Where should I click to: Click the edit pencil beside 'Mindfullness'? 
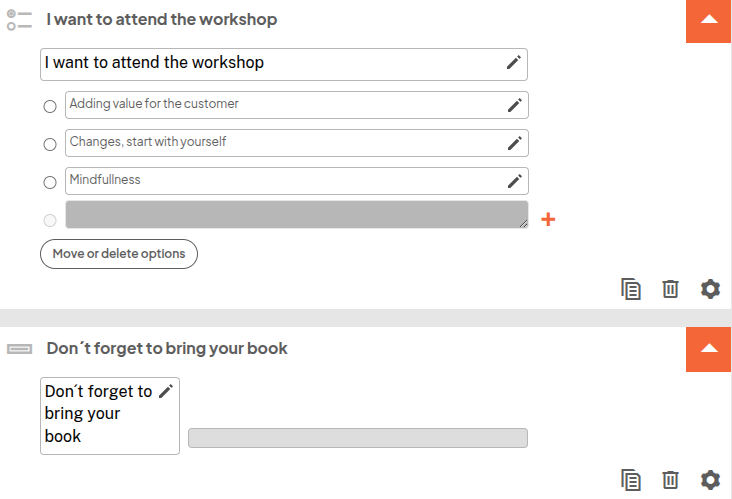click(x=514, y=181)
